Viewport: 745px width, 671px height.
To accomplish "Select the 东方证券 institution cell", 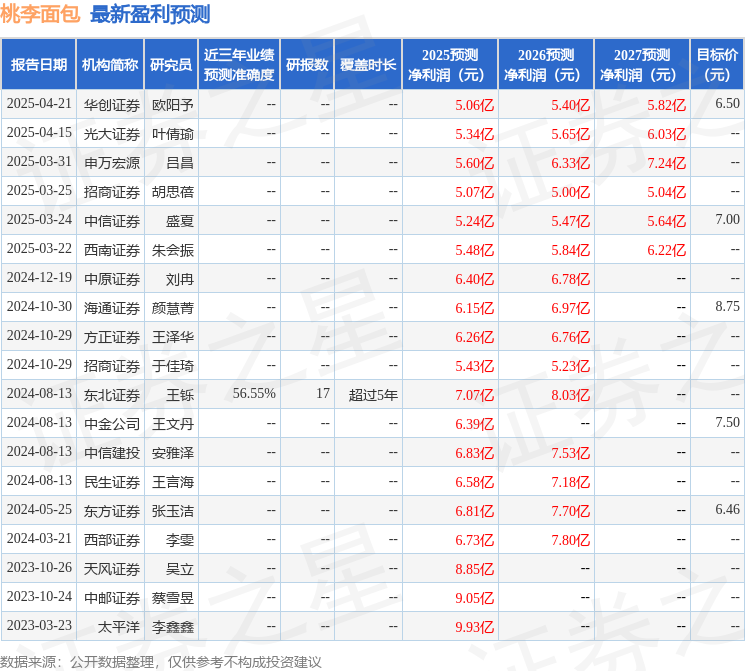I will click(x=112, y=511).
